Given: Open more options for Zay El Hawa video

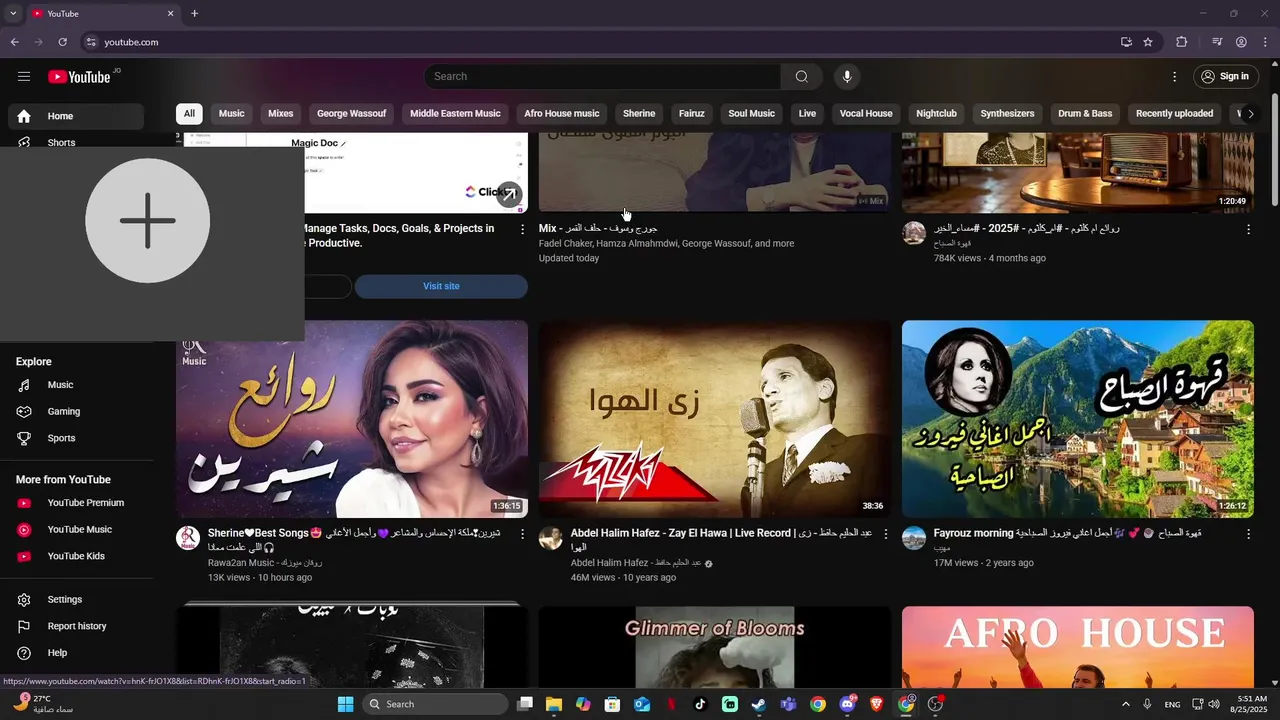Looking at the screenshot, I should (885, 534).
